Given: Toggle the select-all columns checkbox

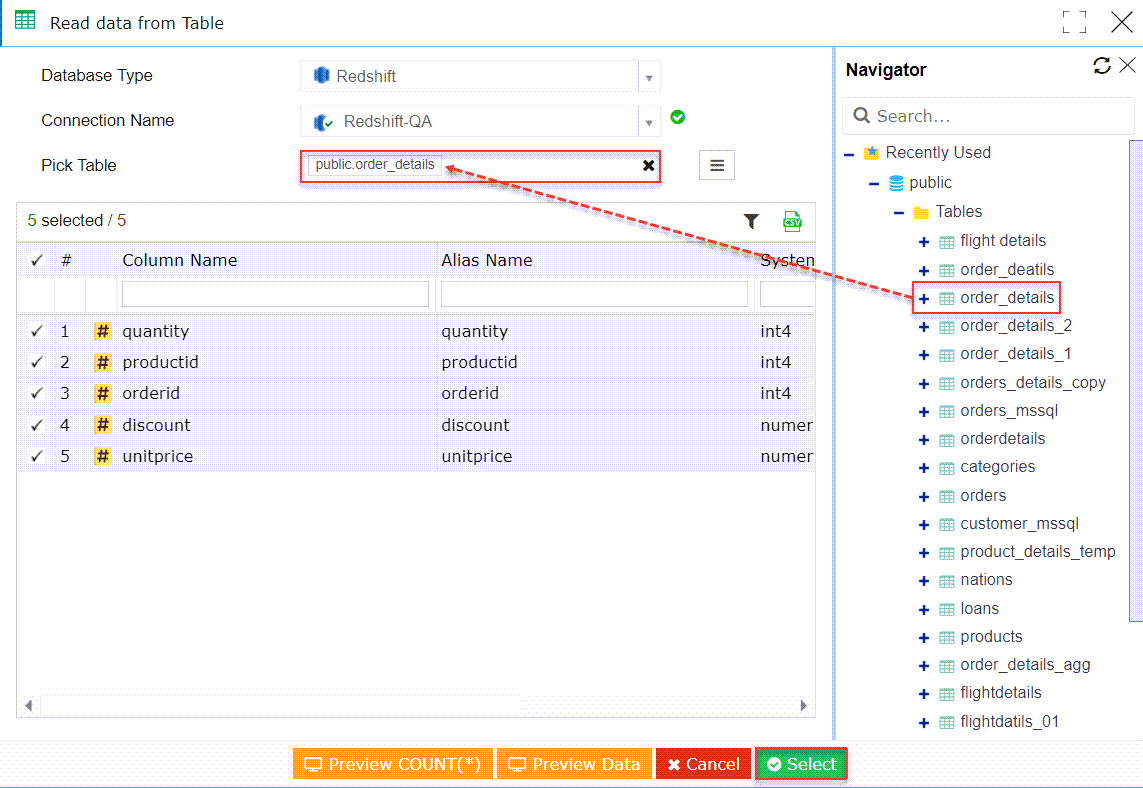Looking at the screenshot, I should click(x=36, y=260).
